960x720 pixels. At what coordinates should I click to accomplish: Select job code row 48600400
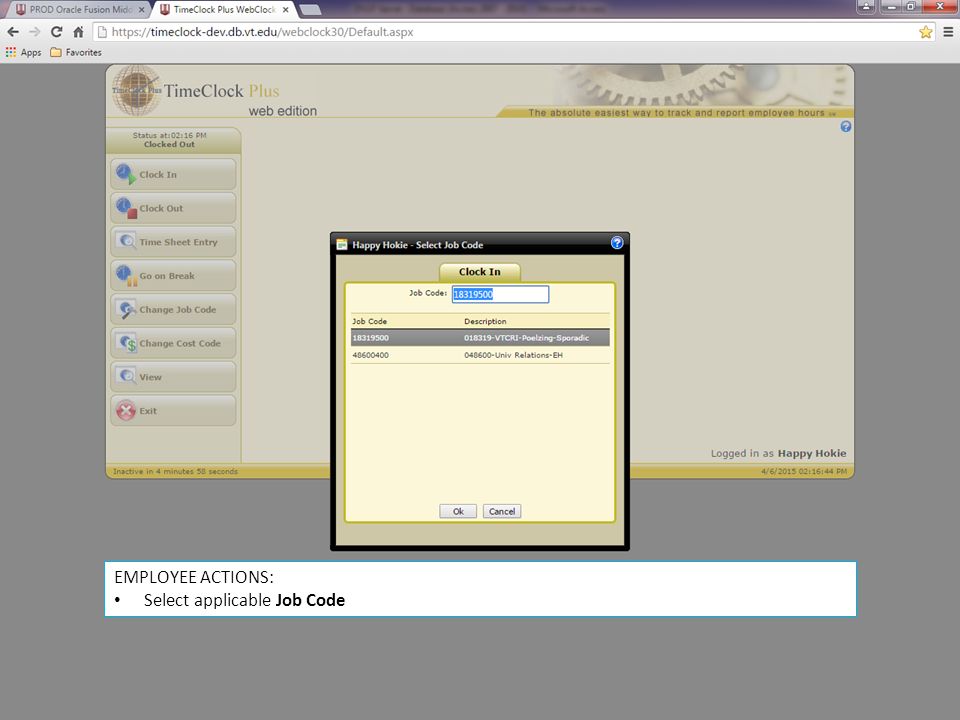pos(480,355)
